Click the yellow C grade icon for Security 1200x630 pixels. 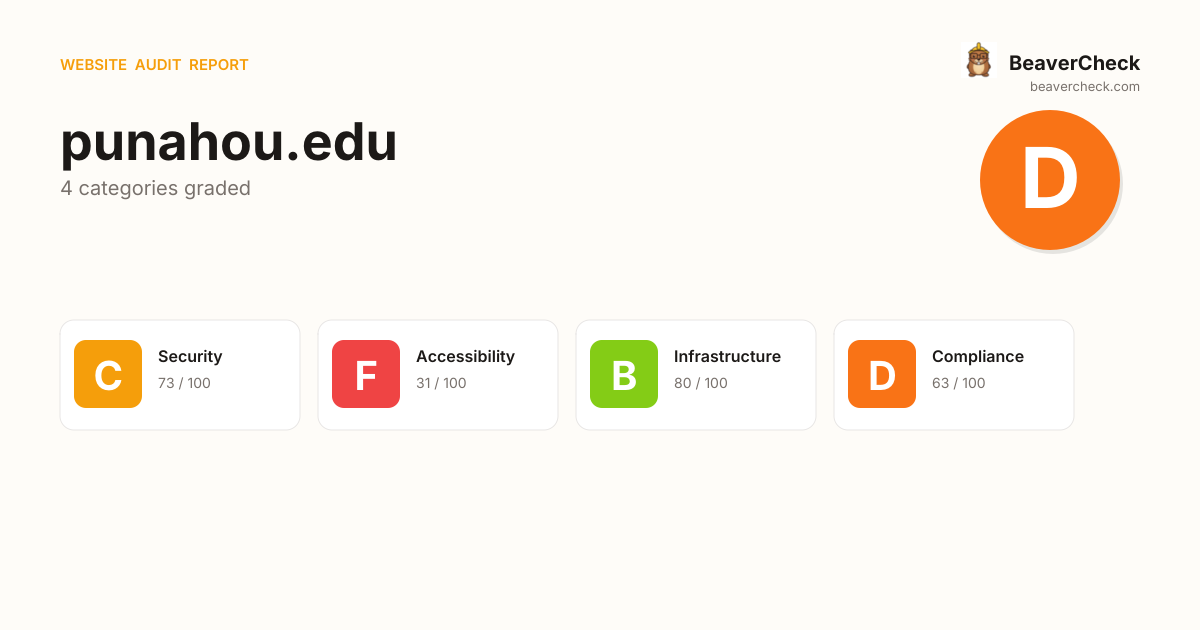click(108, 374)
